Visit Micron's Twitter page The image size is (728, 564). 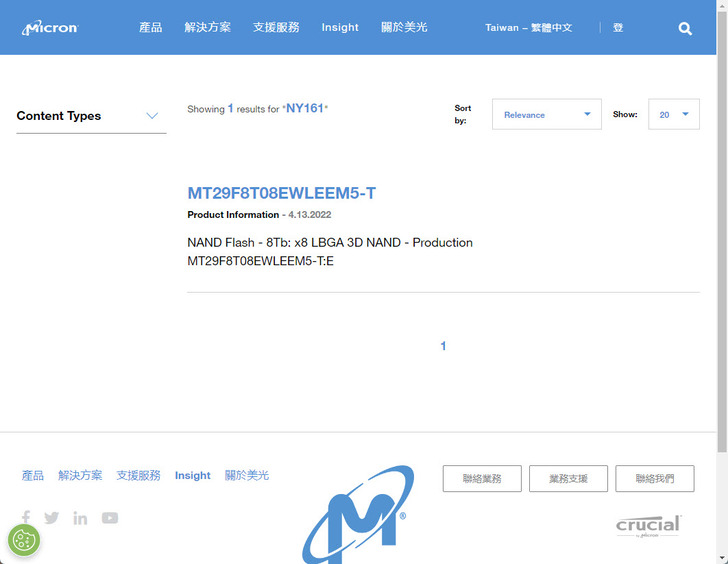click(52, 518)
